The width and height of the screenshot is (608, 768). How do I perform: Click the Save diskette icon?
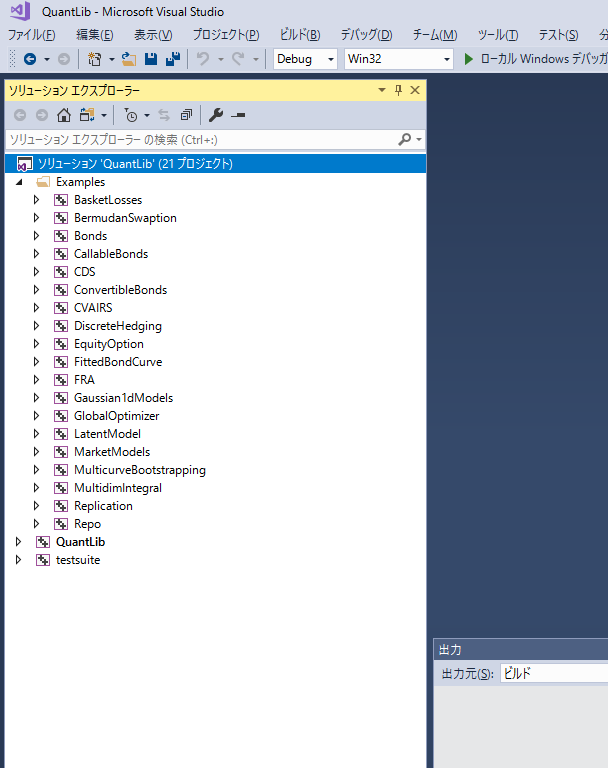(151, 59)
